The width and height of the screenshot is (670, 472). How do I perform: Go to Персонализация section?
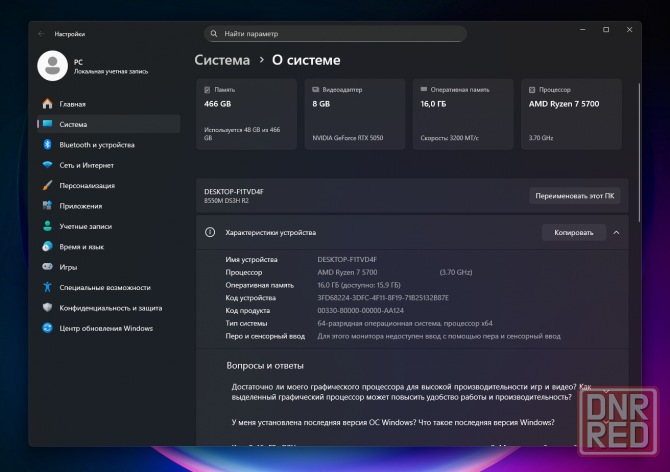click(x=109, y=185)
